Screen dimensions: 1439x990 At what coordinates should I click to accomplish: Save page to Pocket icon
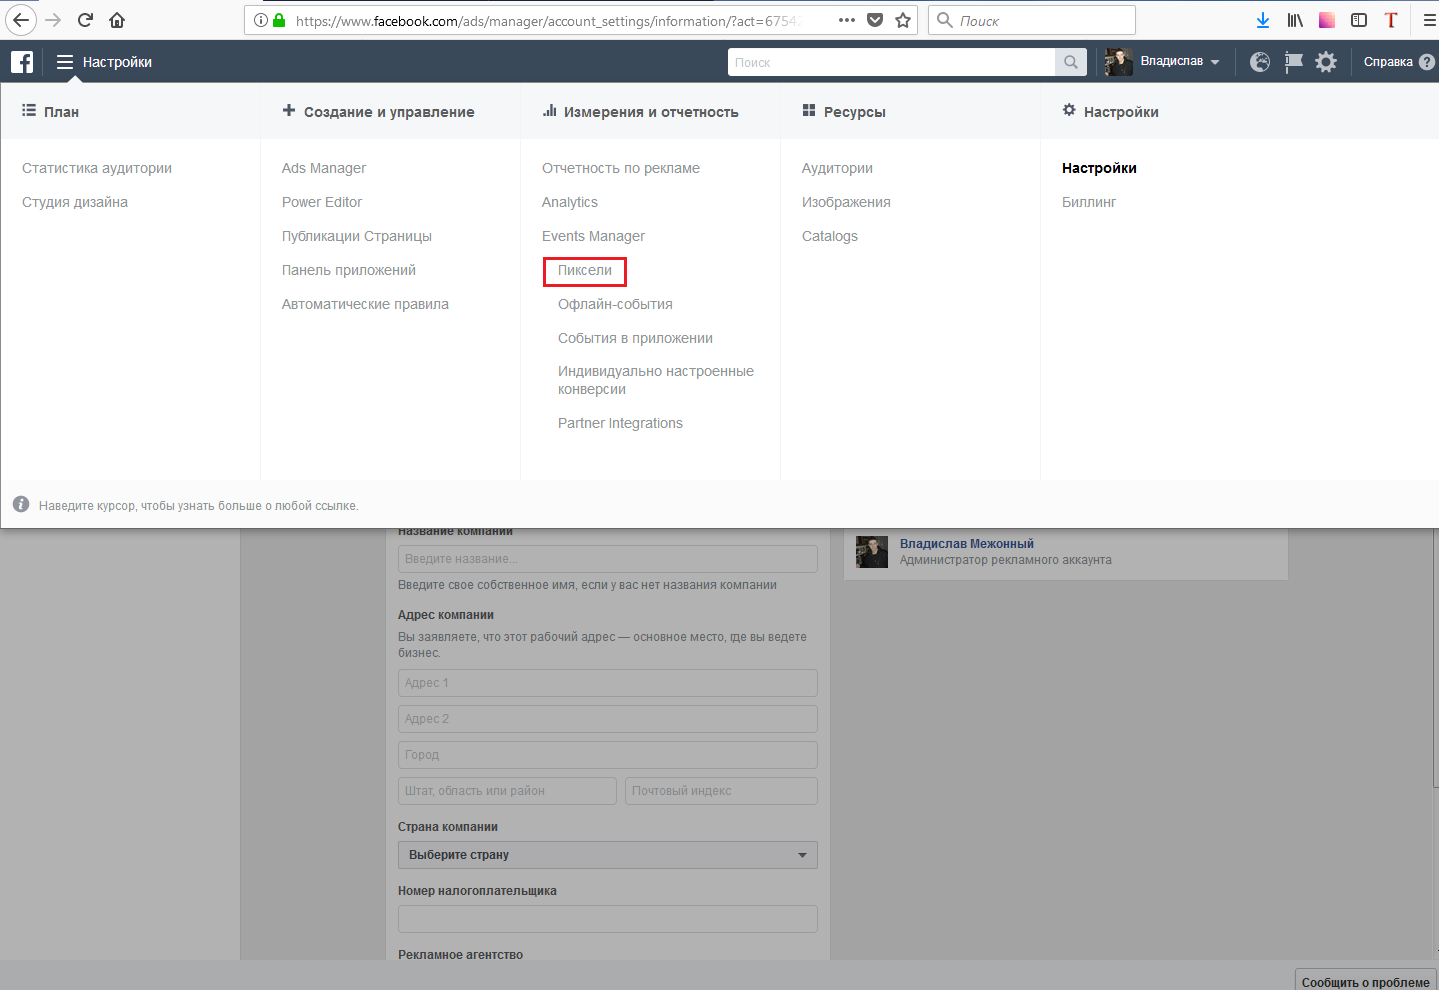[x=875, y=20]
